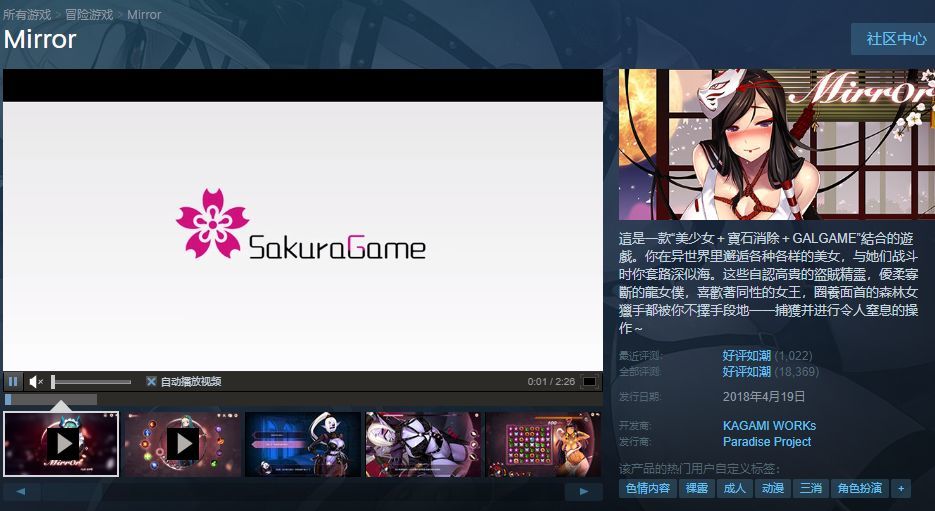Viewport: 935px width, 511px height.
Task: Select the 成人 tag
Action: coord(734,488)
